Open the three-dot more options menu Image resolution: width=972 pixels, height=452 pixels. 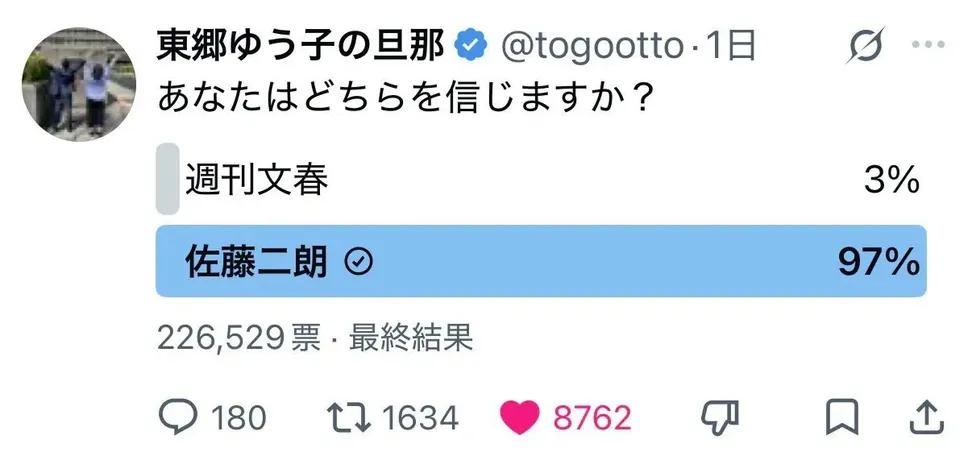click(928, 45)
